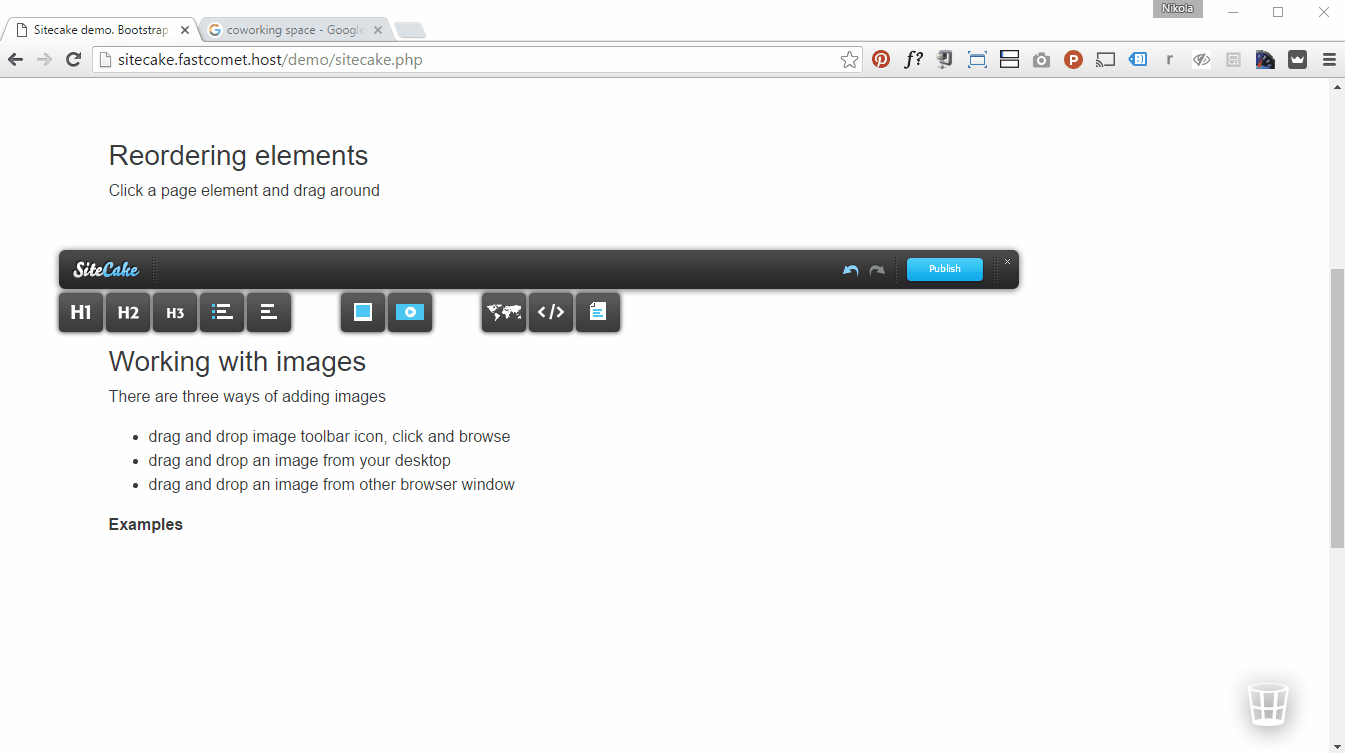This screenshot has height=753, width=1345.
Task: Open the camera screenshot extension
Action: click(1042, 60)
